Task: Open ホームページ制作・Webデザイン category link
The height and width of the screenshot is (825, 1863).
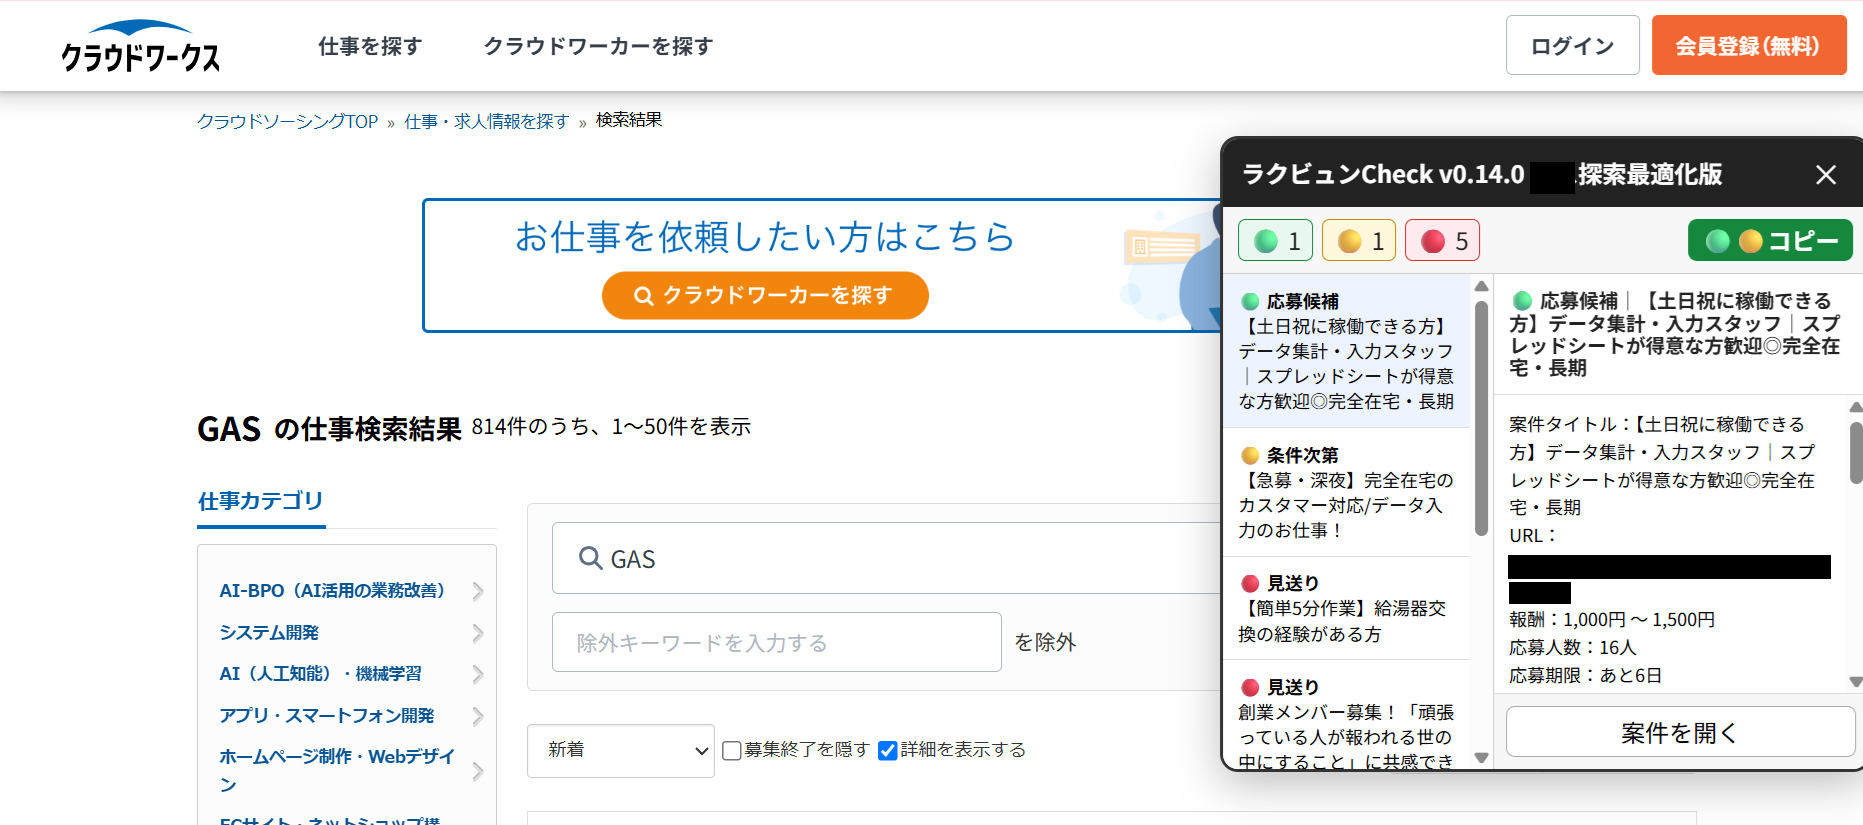Action: (337, 770)
